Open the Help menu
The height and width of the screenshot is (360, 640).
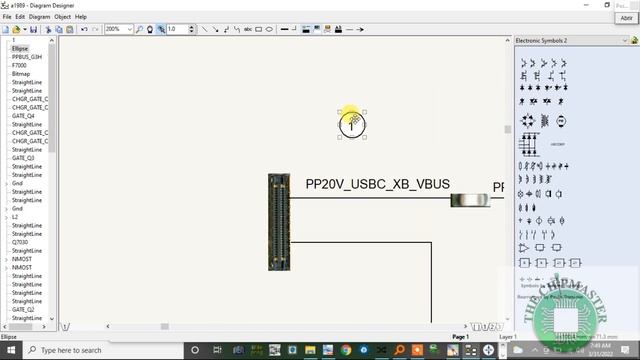81,17
